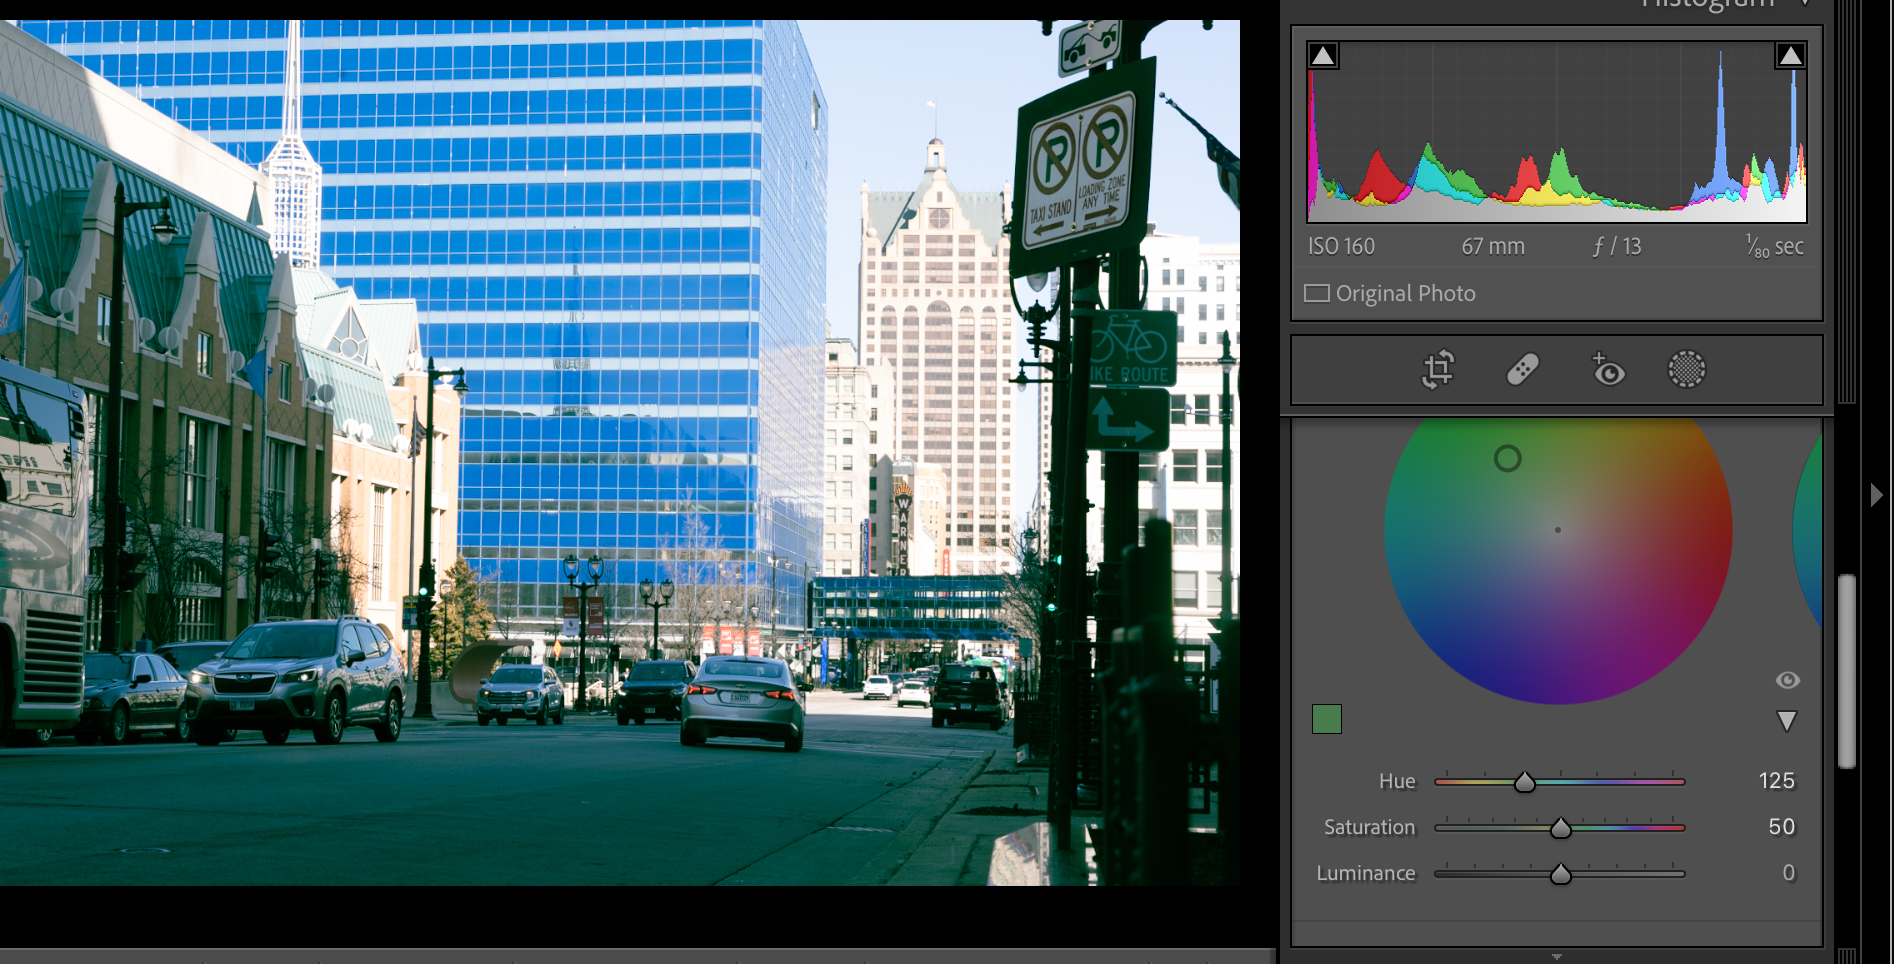Screen dimensions: 1894x964
Task: Click the Hue slider handle
Action: (x=1525, y=782)
